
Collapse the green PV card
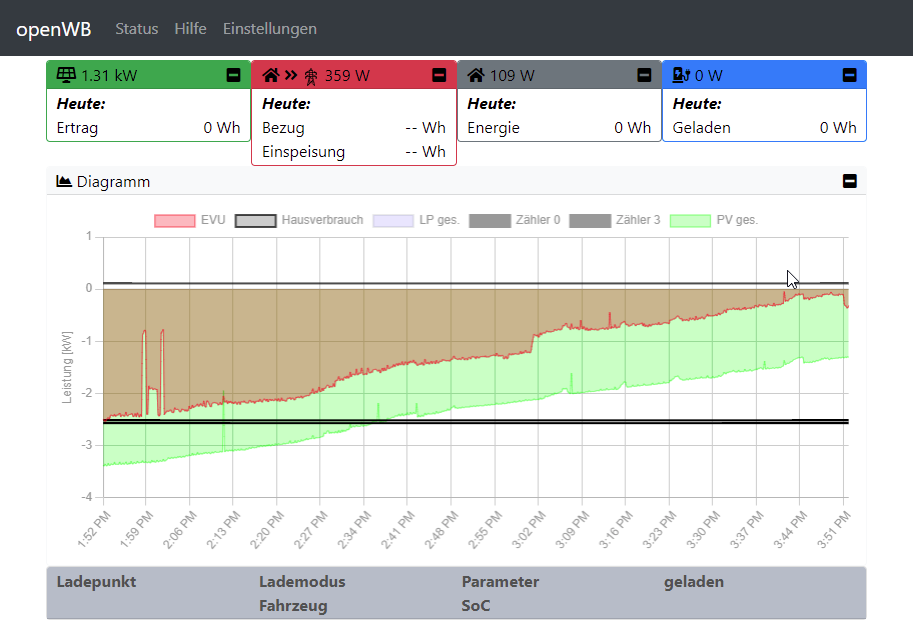(234, 75)
